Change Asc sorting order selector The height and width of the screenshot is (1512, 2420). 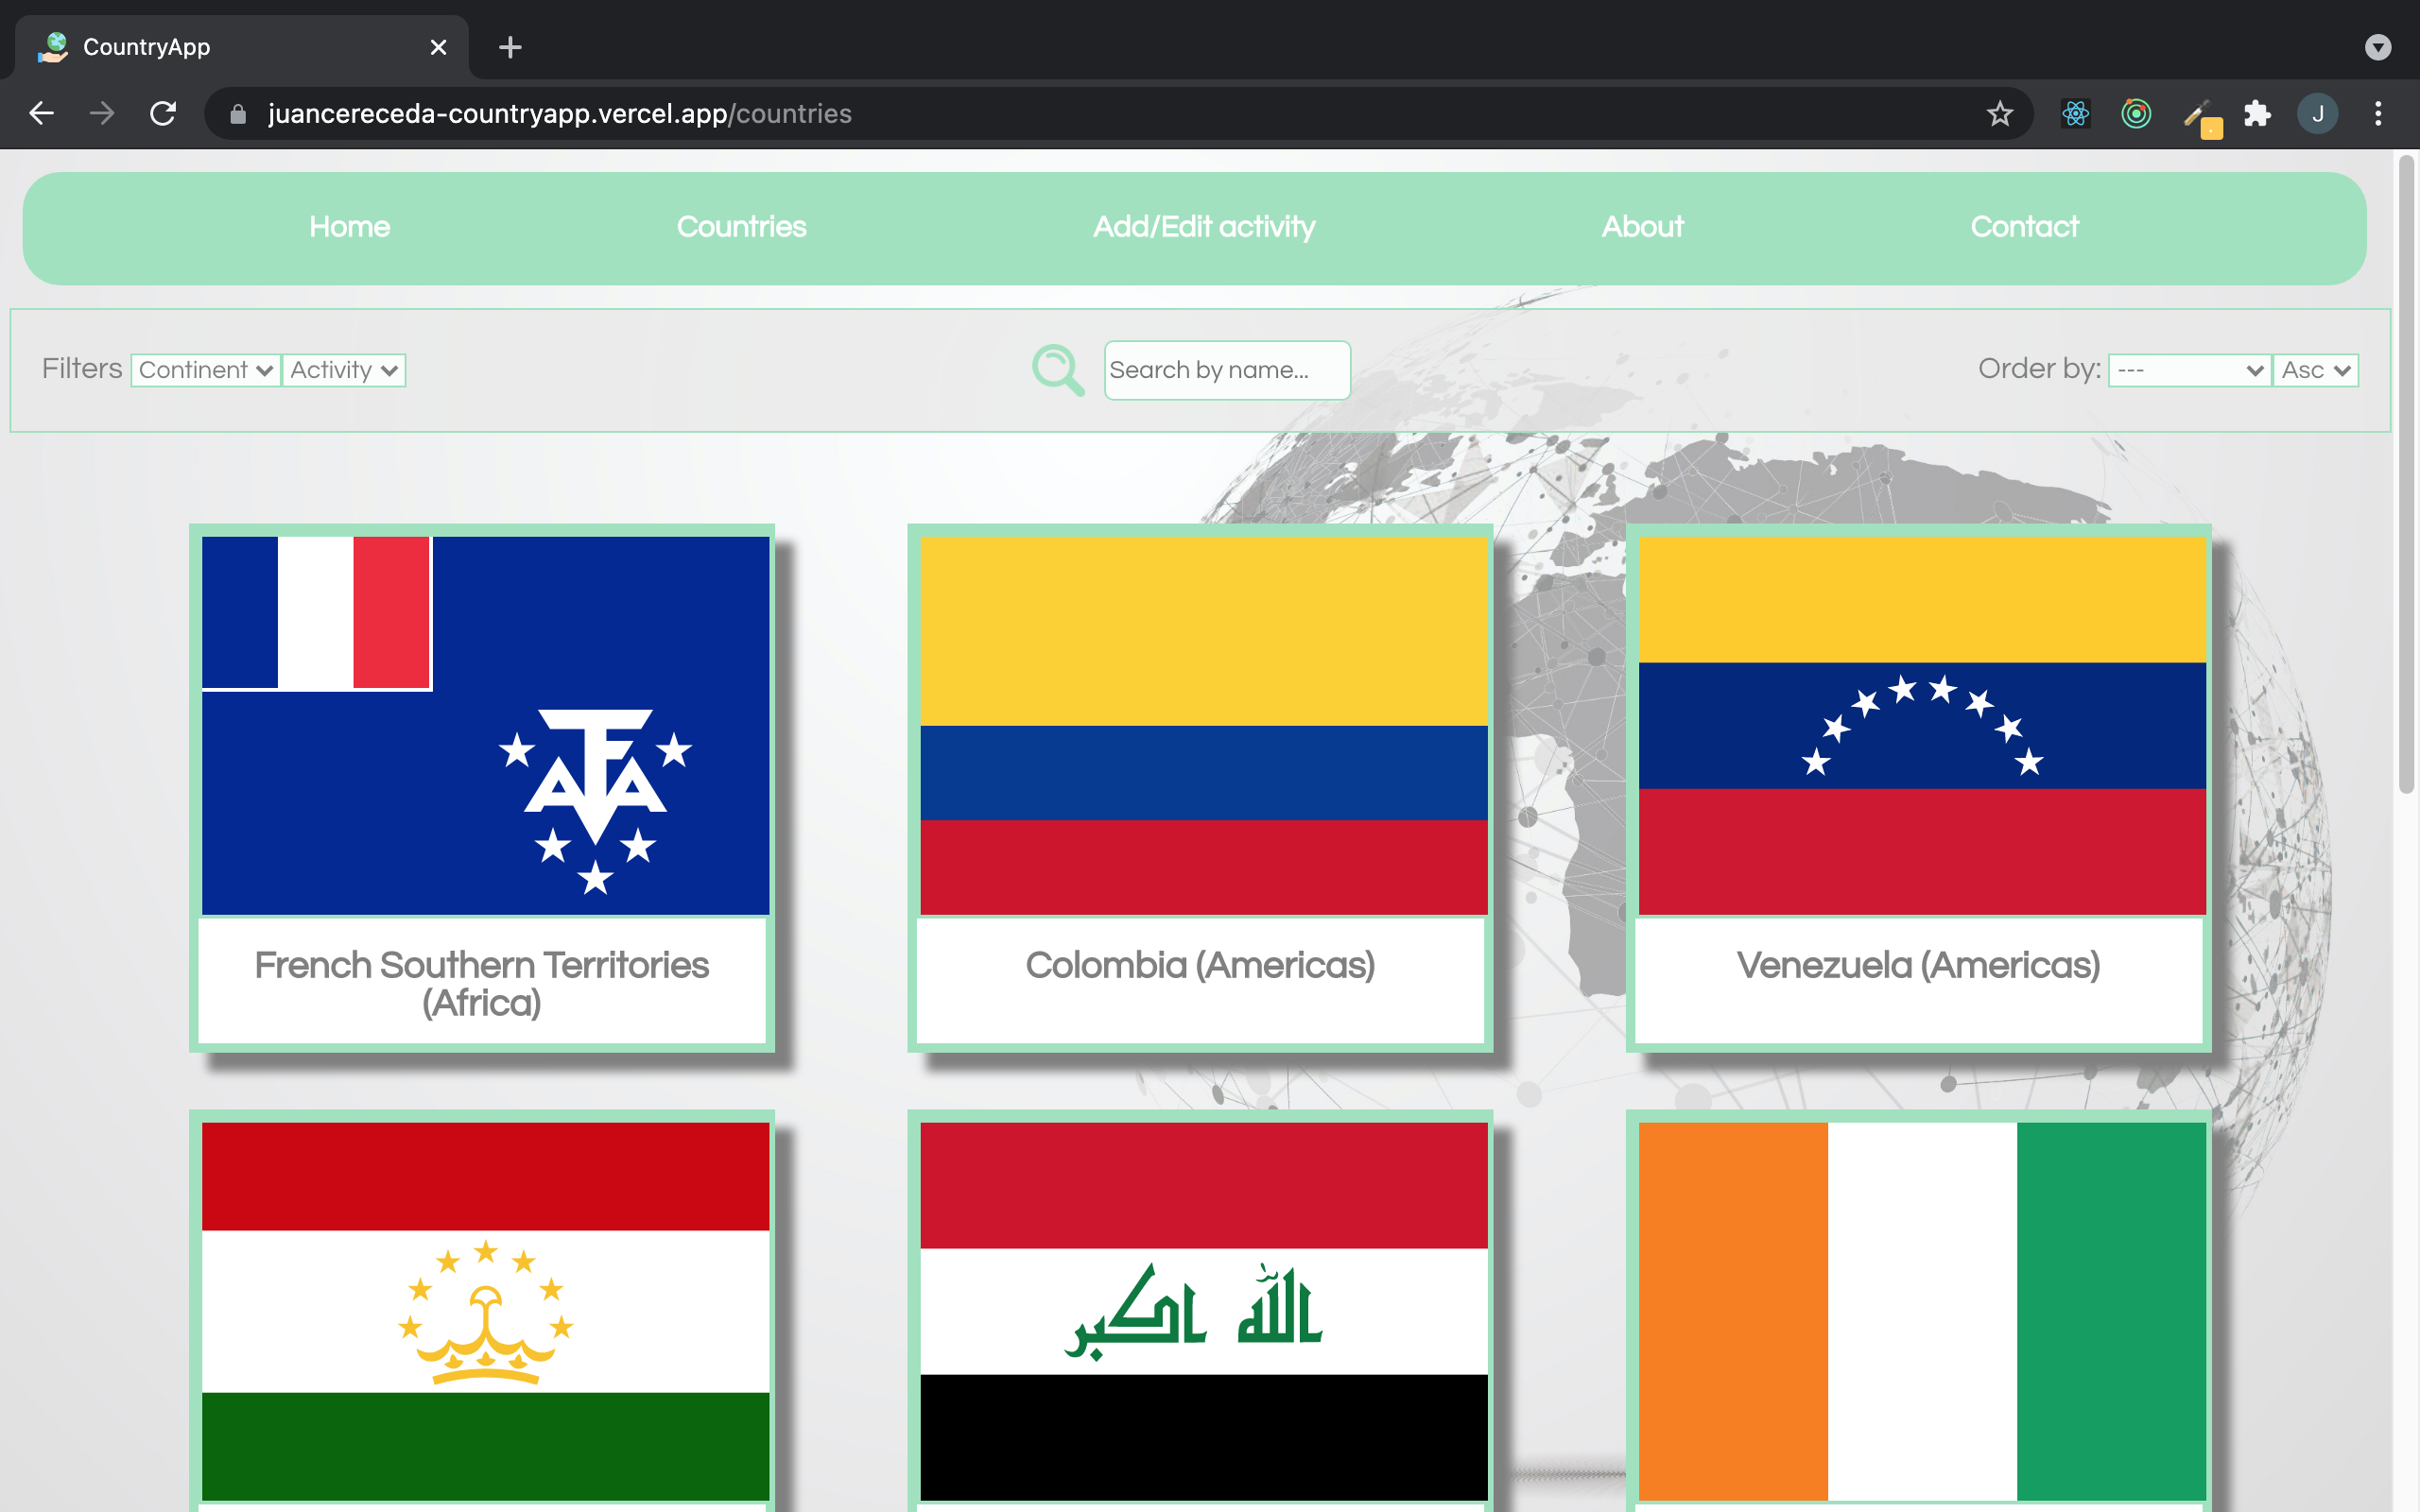tap(2315, 370)
